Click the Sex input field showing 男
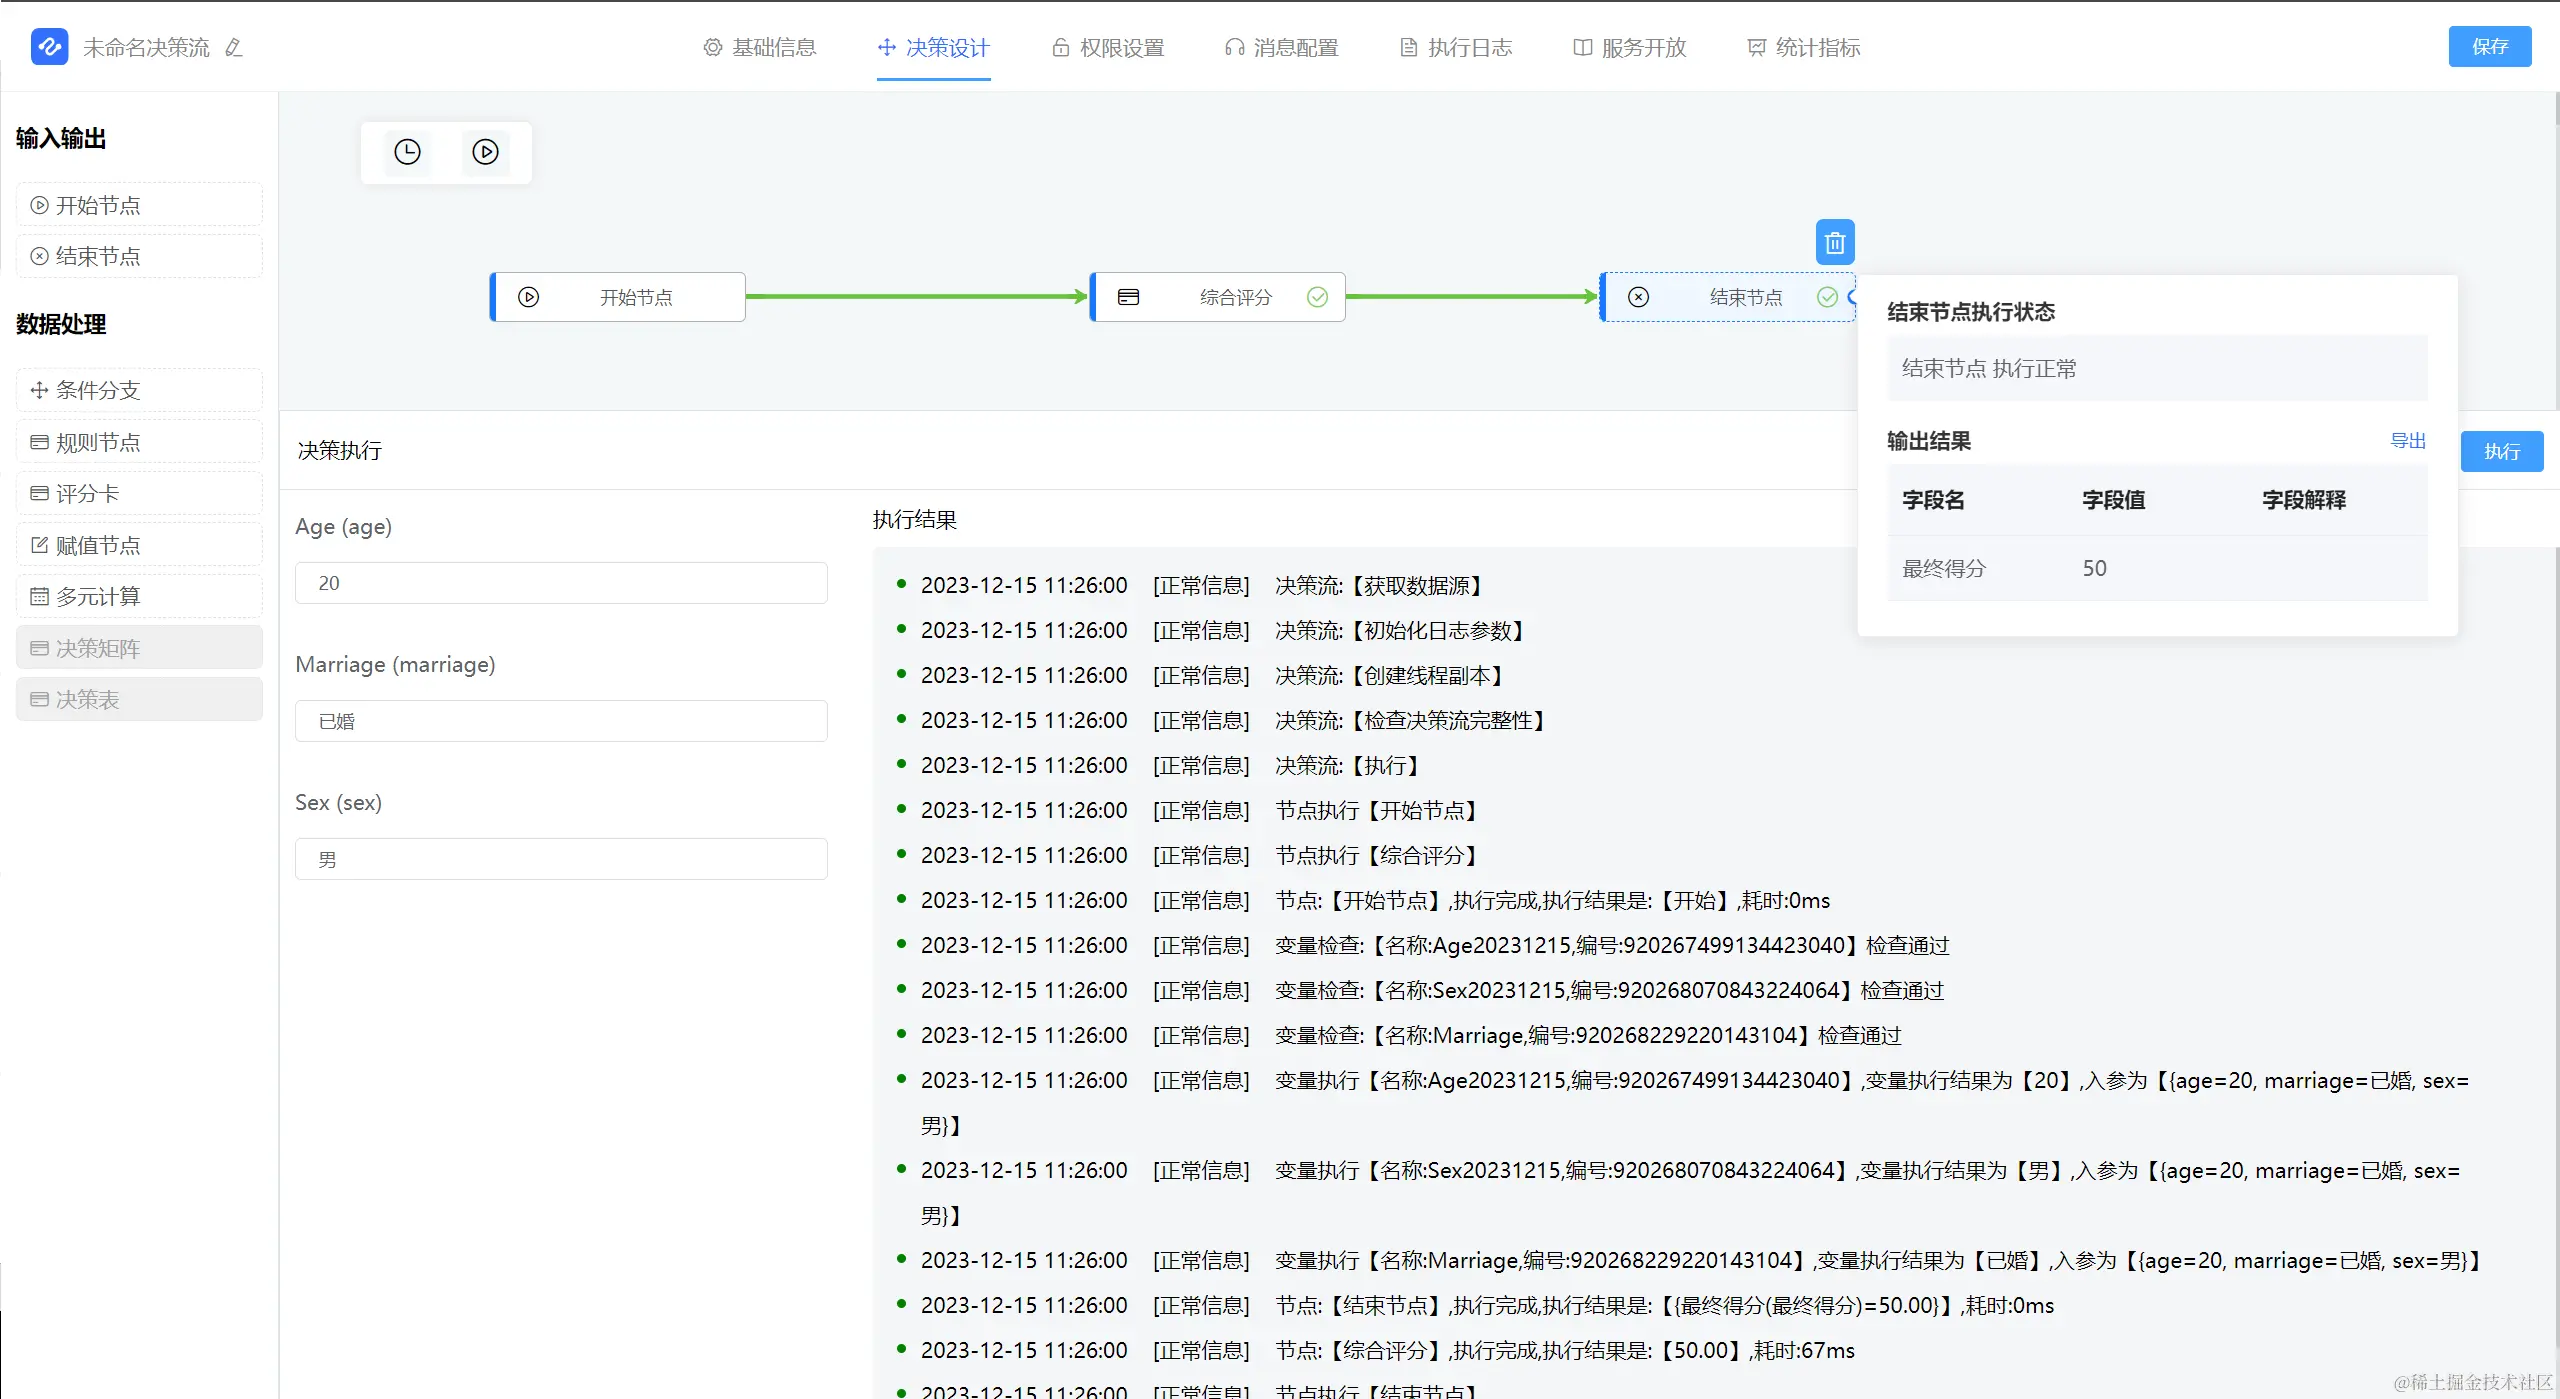The width and height of the screenshot is (2560, 1399). tap(561, 859)
